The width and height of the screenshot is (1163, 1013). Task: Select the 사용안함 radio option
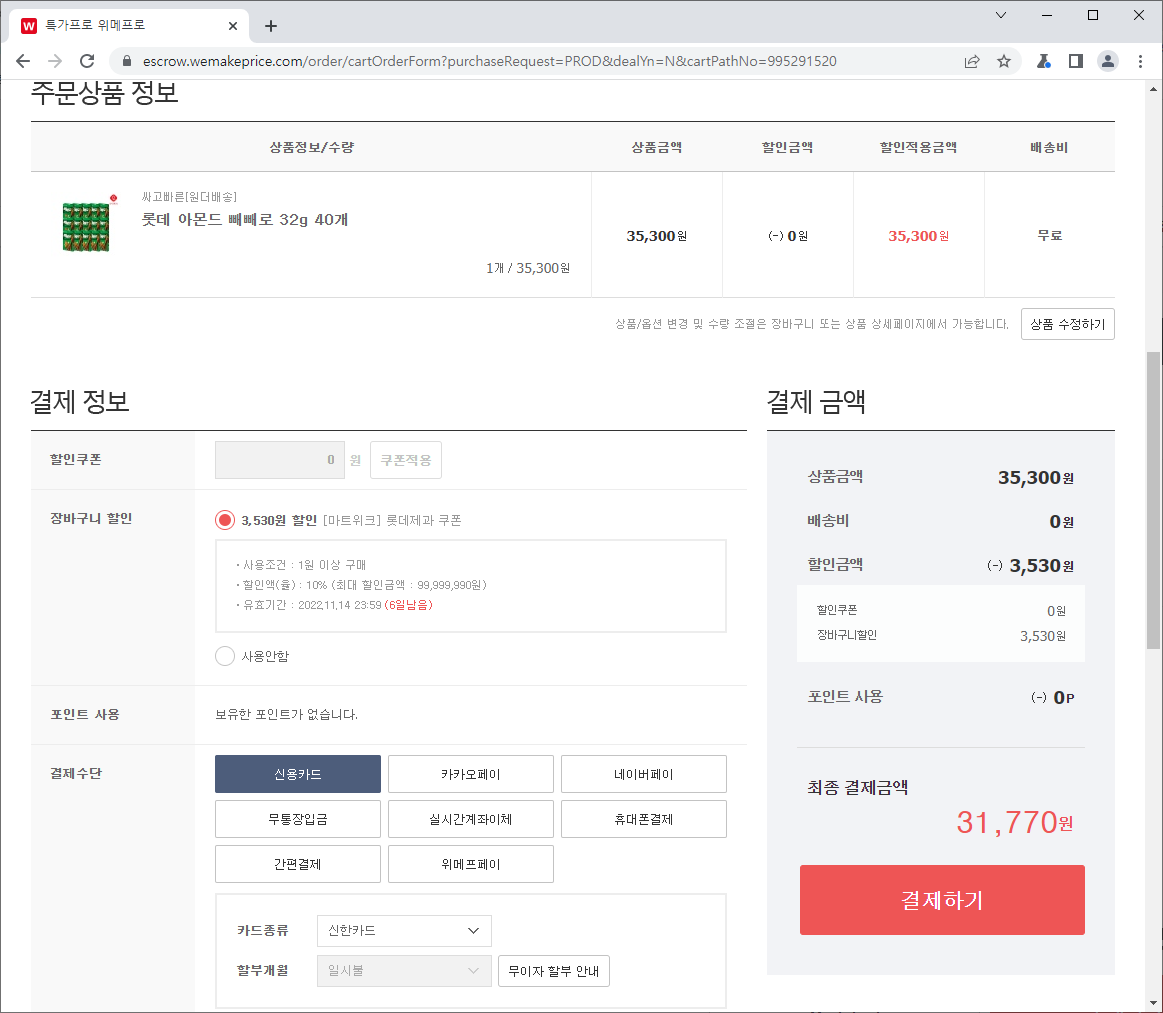[225, 656]
